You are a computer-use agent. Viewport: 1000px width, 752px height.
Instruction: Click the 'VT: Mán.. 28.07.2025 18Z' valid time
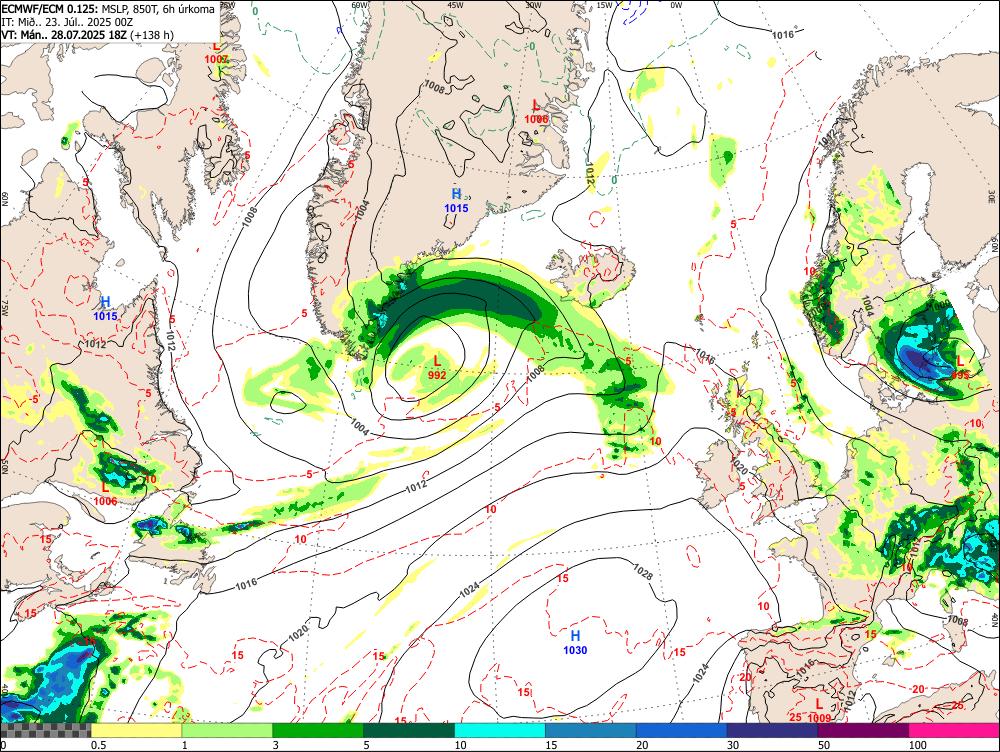64,34
